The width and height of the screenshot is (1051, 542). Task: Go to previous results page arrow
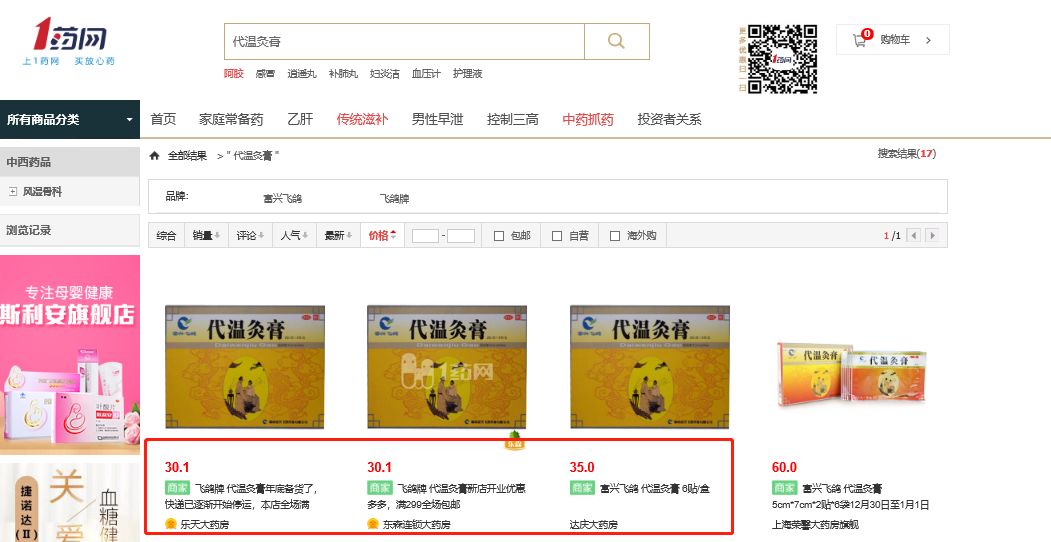point(914,235)
